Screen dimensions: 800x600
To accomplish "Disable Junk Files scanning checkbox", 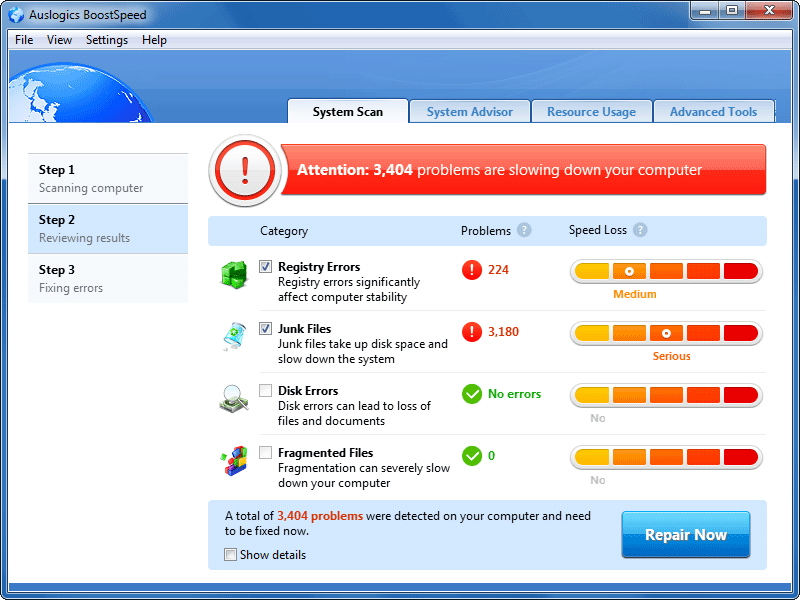I will pos(265,328).
